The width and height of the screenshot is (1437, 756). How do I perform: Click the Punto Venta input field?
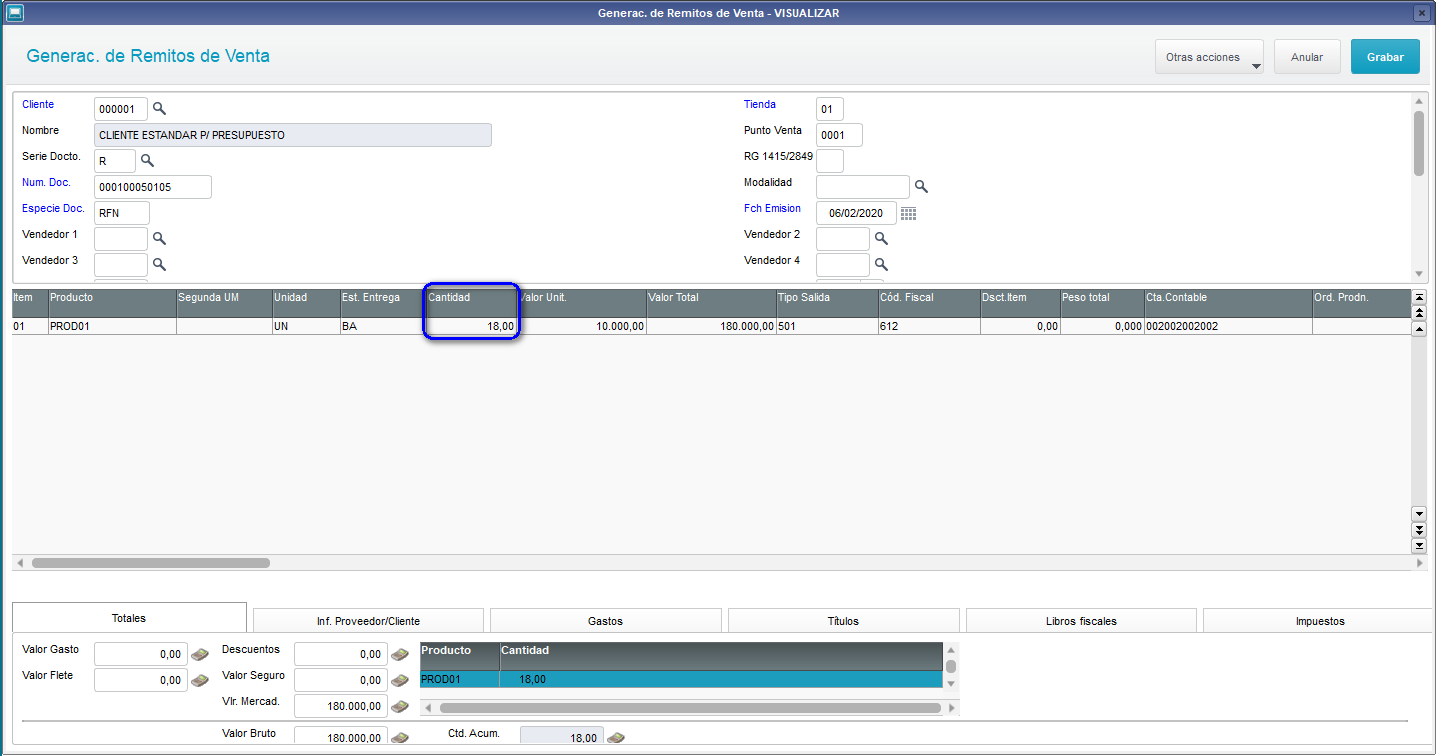(839, 134)
